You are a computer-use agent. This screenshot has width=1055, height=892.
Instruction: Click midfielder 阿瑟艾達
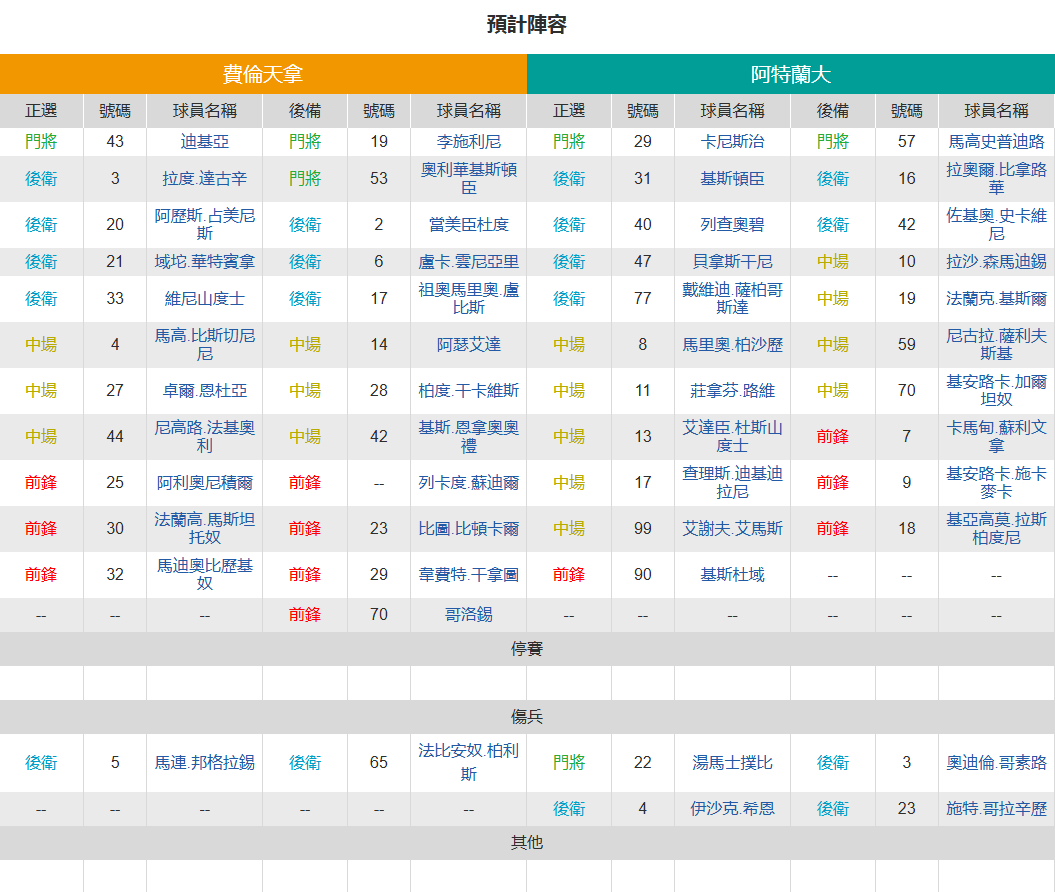[x=468, y=345]
